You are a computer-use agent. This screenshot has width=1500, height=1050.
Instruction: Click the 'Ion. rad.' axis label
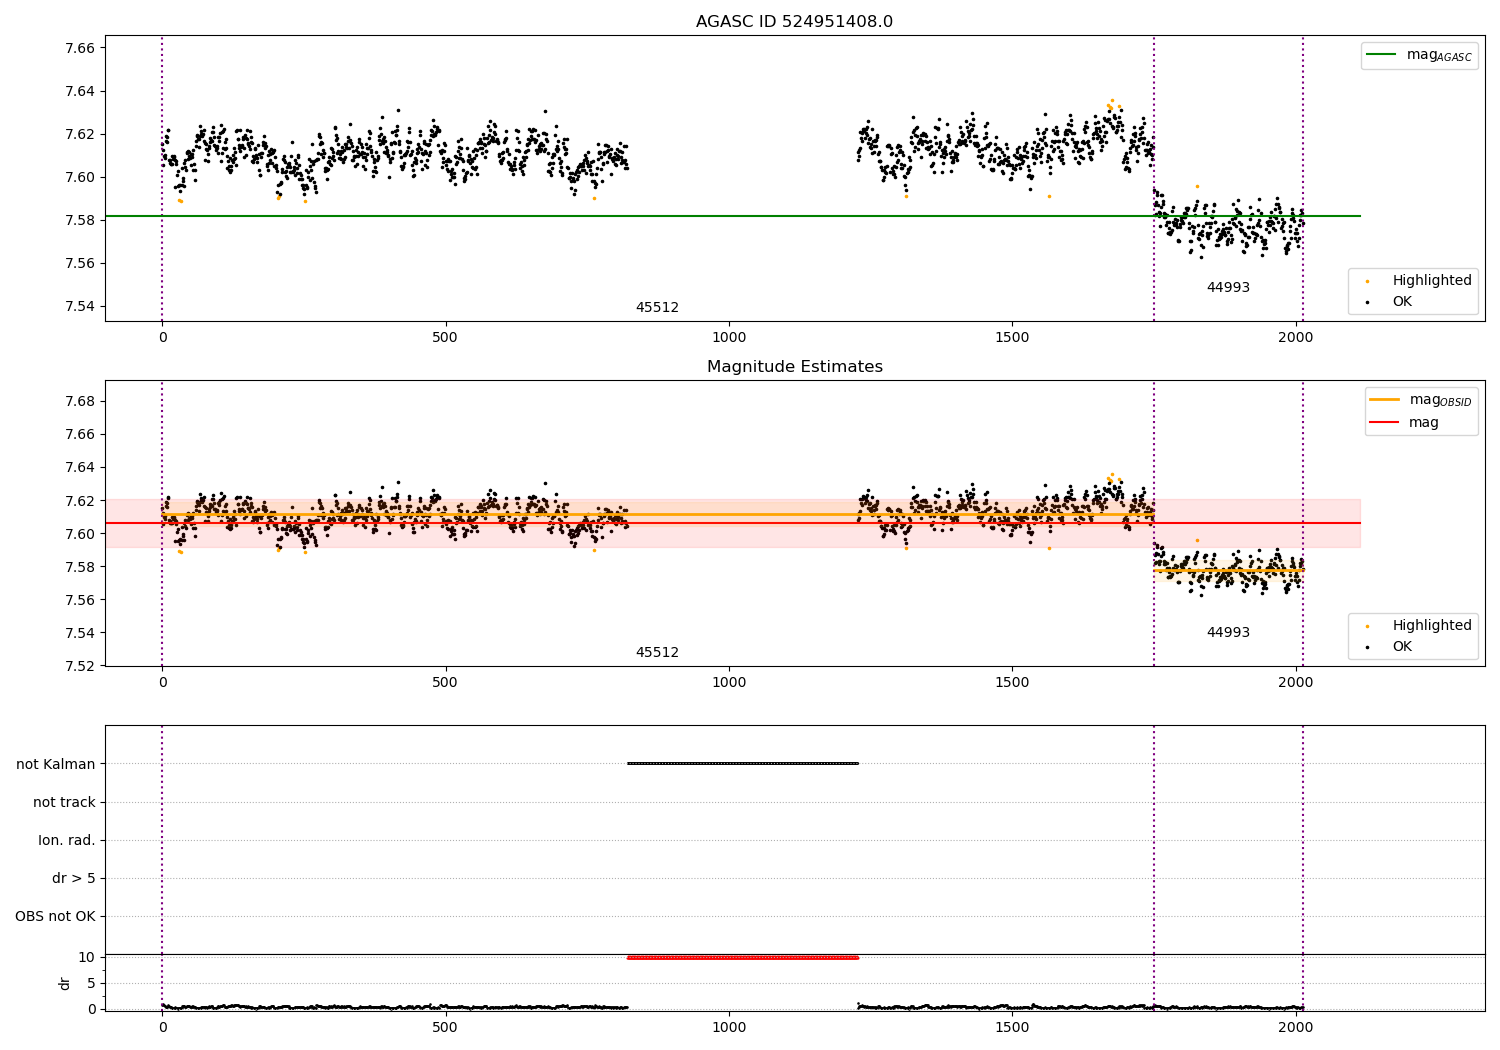tap(67, 840)
